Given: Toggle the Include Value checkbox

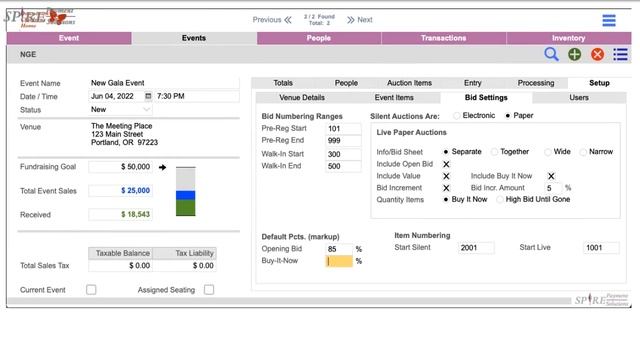Looking at the screenshot, I should click(x=446, y=176).
